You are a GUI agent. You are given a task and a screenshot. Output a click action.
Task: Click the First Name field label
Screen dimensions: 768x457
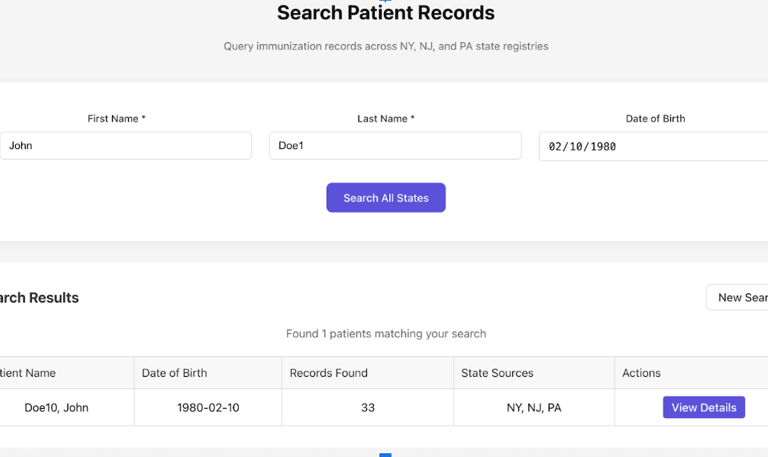116,118
